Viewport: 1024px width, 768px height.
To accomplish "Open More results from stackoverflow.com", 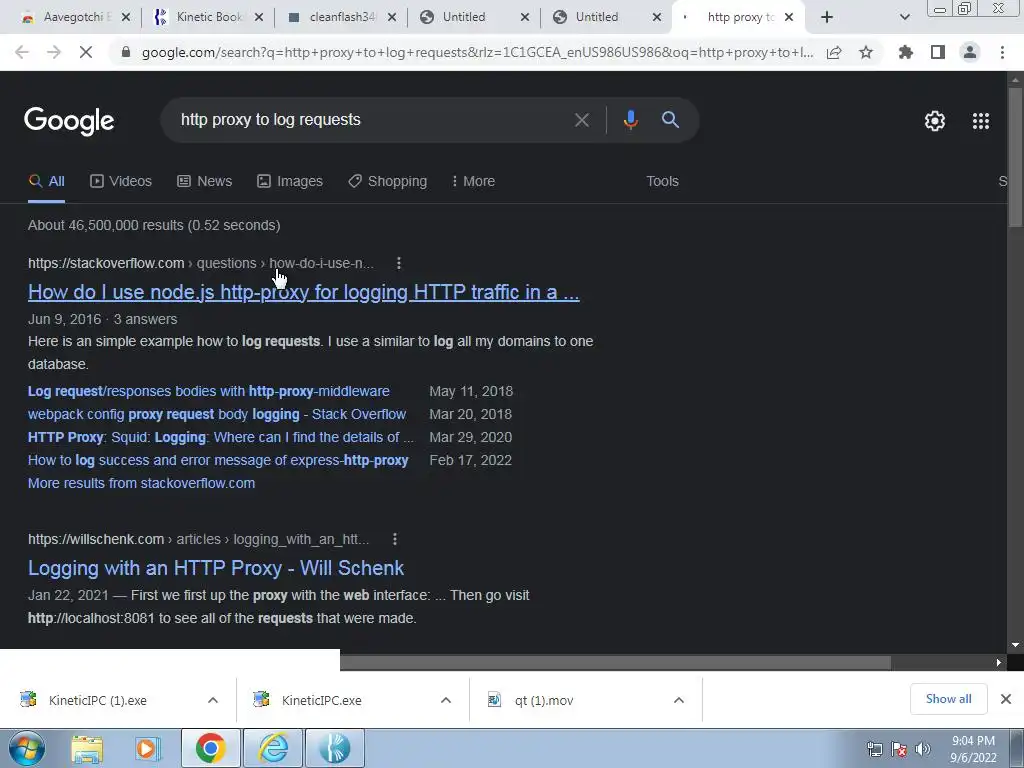I will point(141,483).
